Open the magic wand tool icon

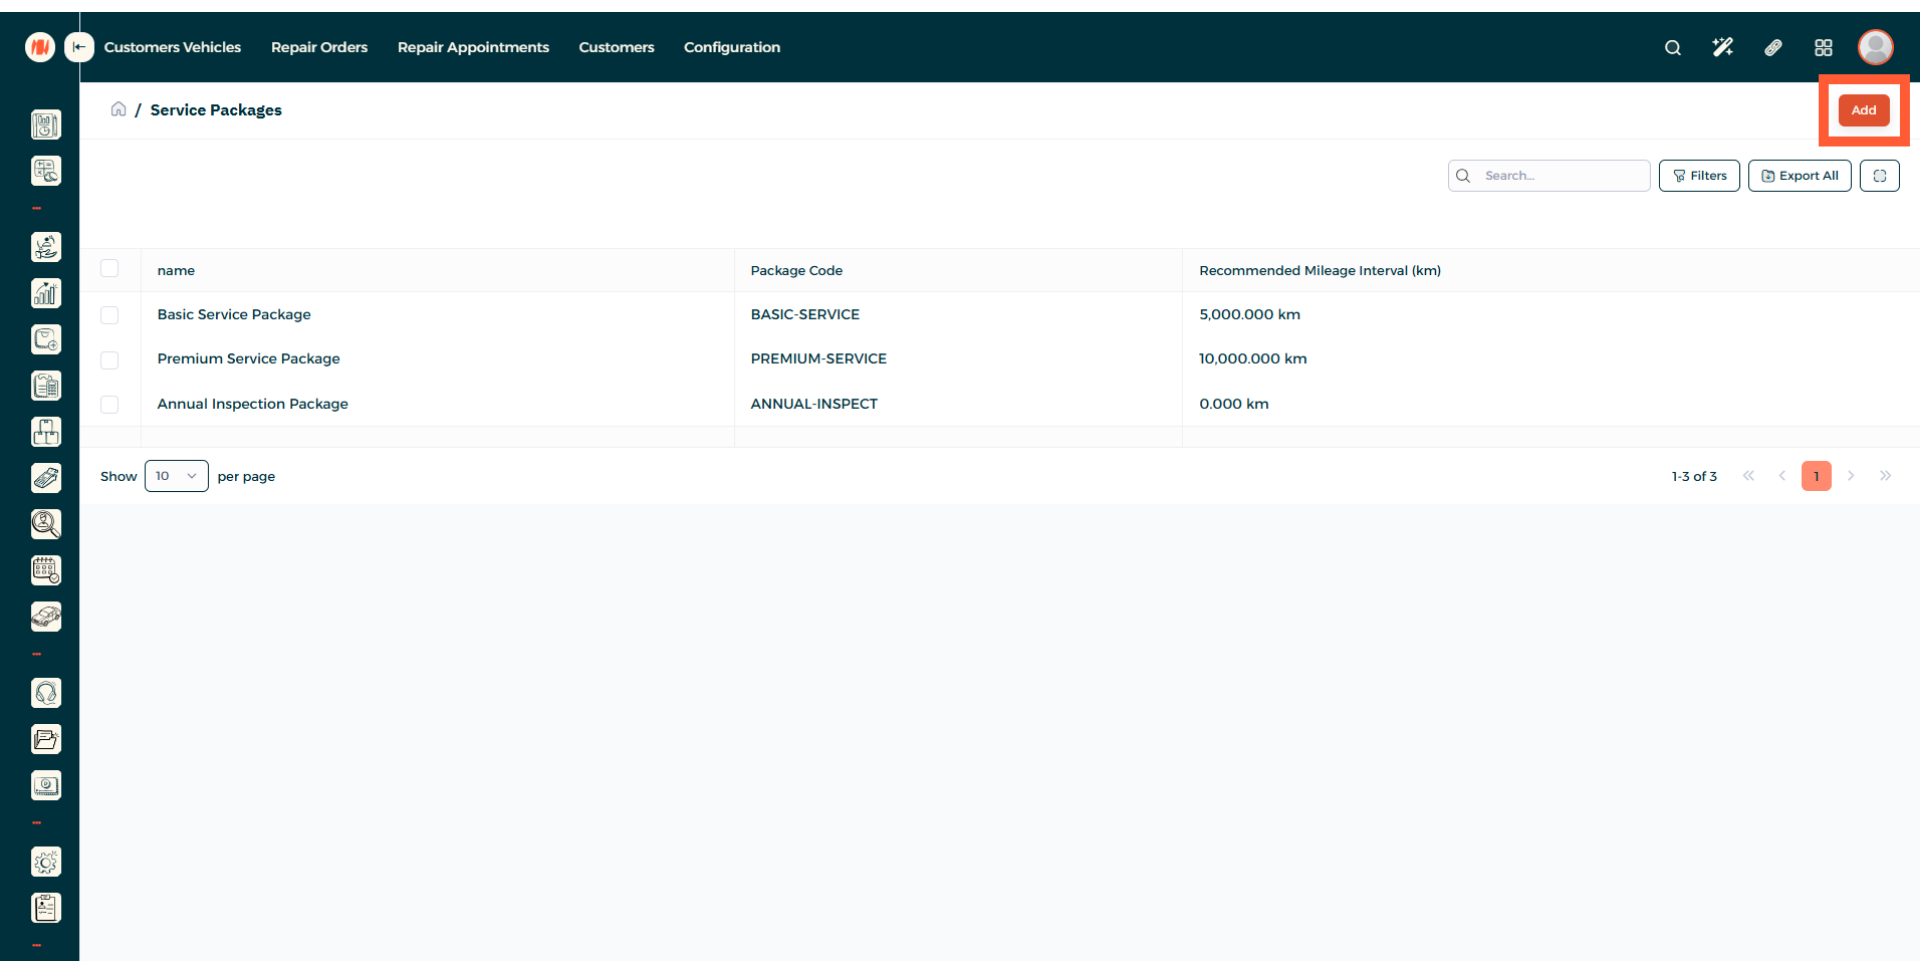(1722, 48)
